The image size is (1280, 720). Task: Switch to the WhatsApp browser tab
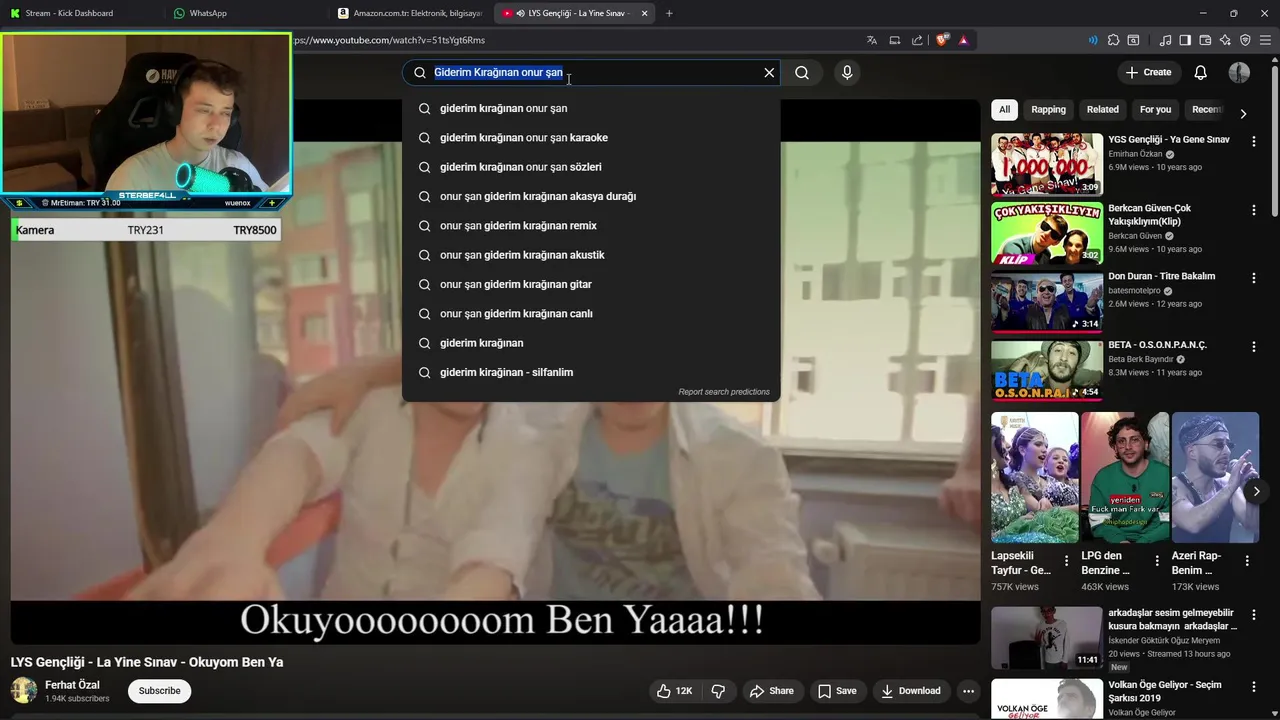(x=245, y=13)
